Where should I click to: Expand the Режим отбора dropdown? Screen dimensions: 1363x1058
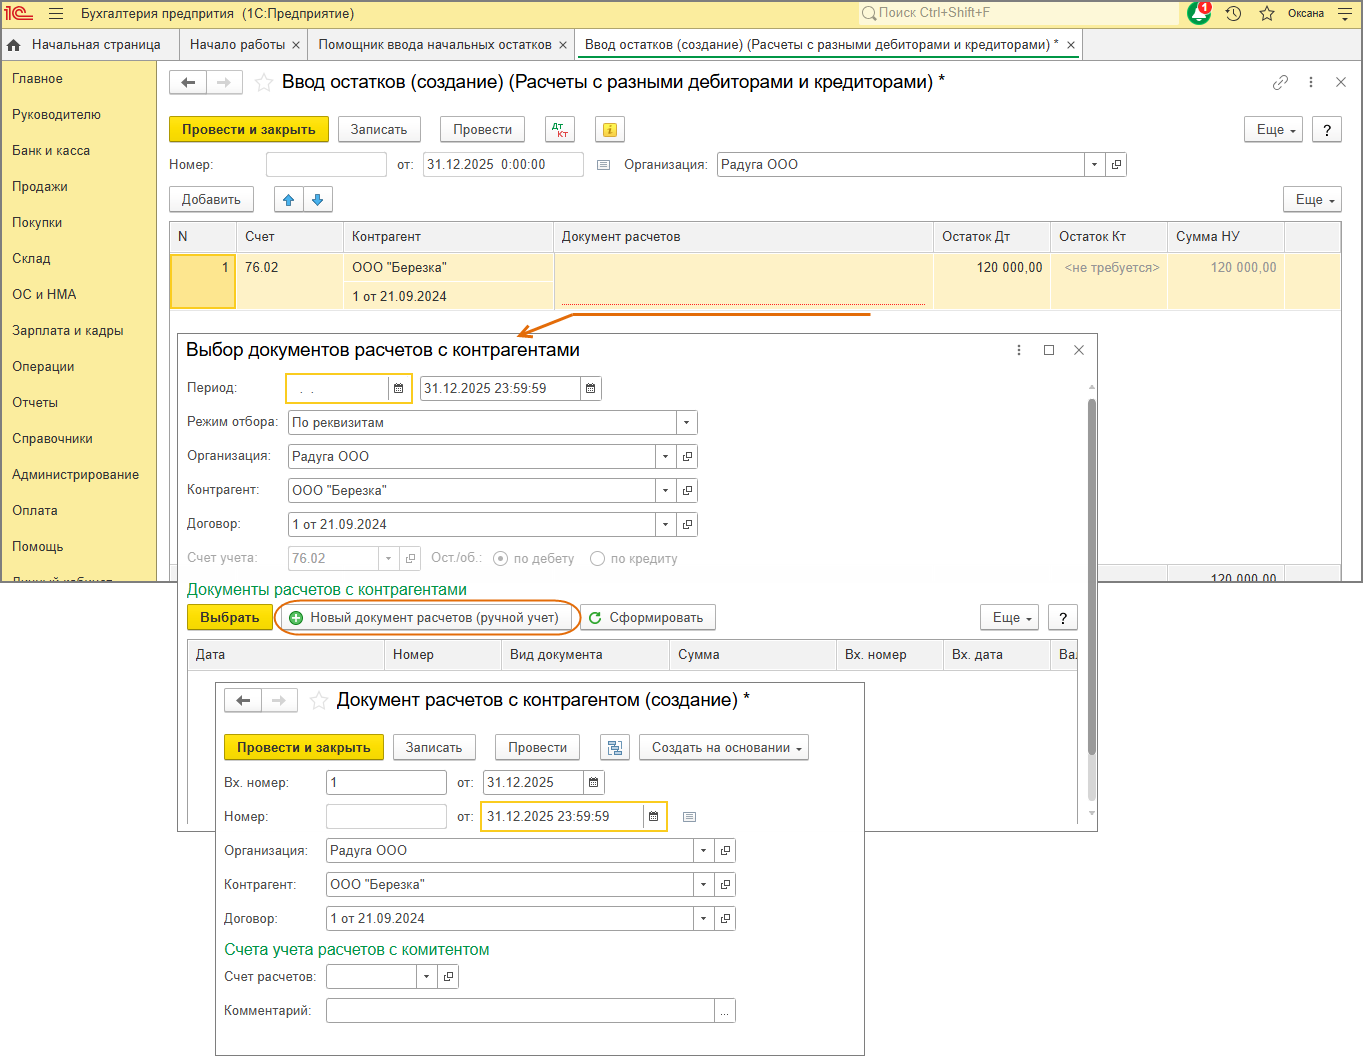tap(687, 423)
